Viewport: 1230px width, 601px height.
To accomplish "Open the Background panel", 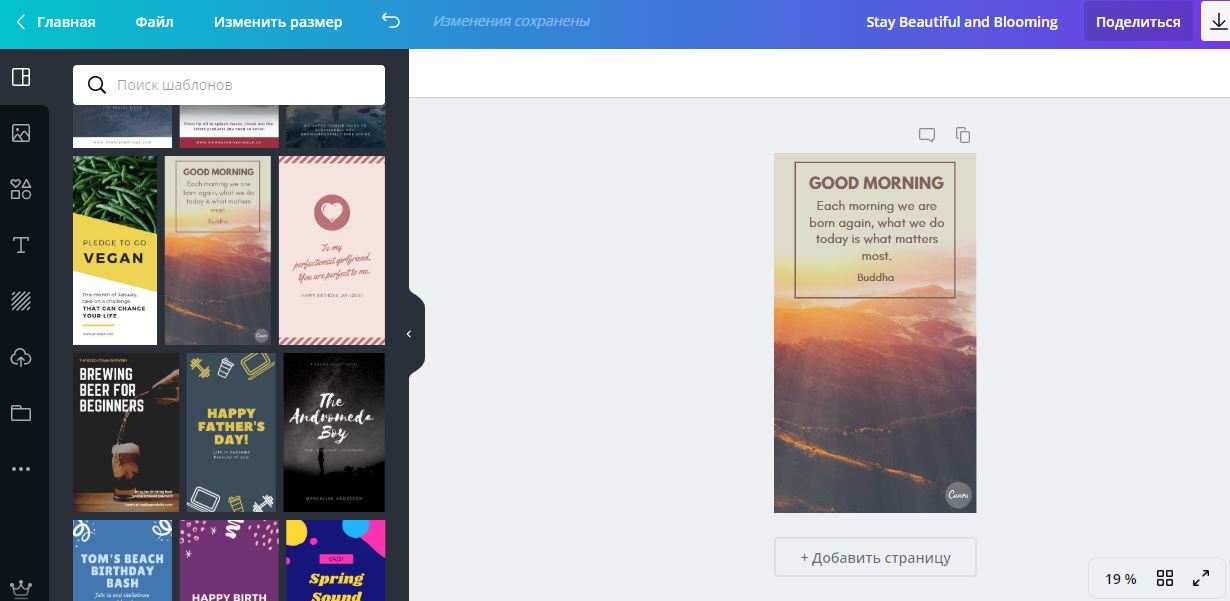I will [x=21, y=301].
